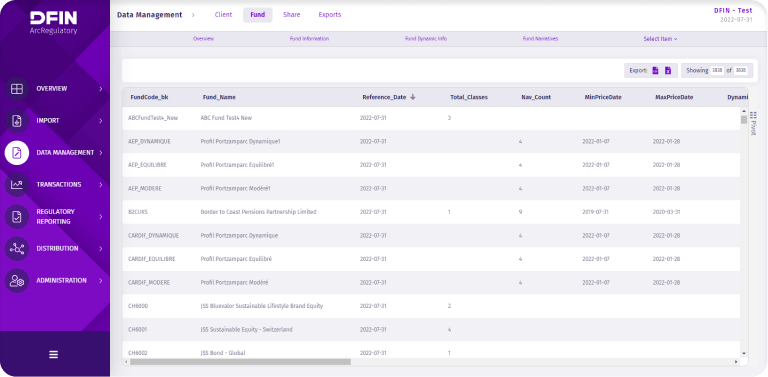Expand the Transactions sidebar chevron
Viewport: 768px width, 377px height.
[x=101, y=185]
